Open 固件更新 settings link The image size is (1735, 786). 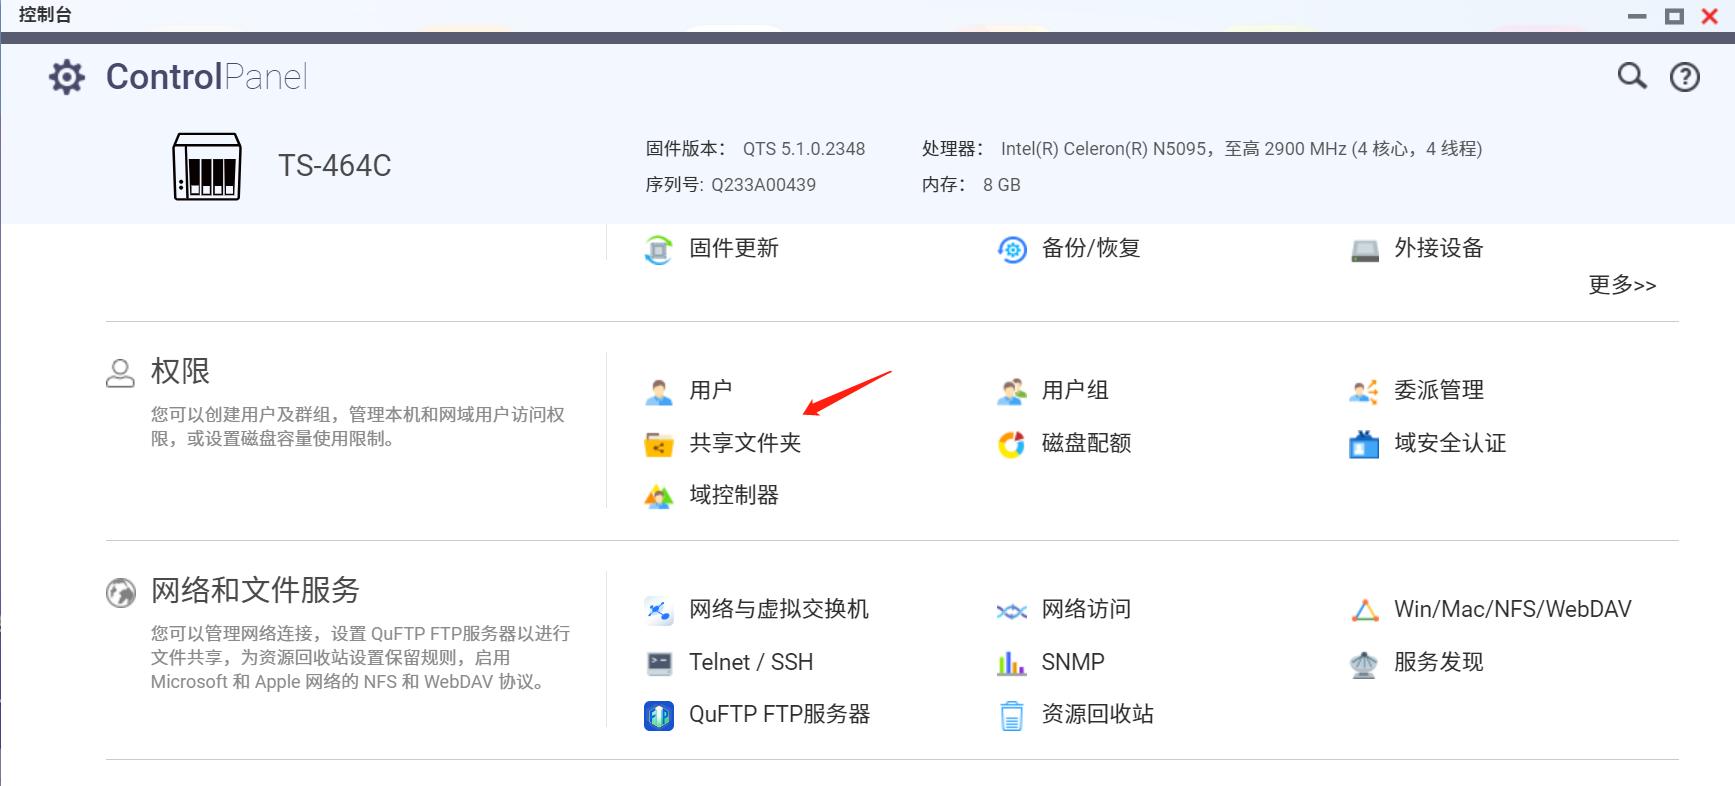(733, 249)
